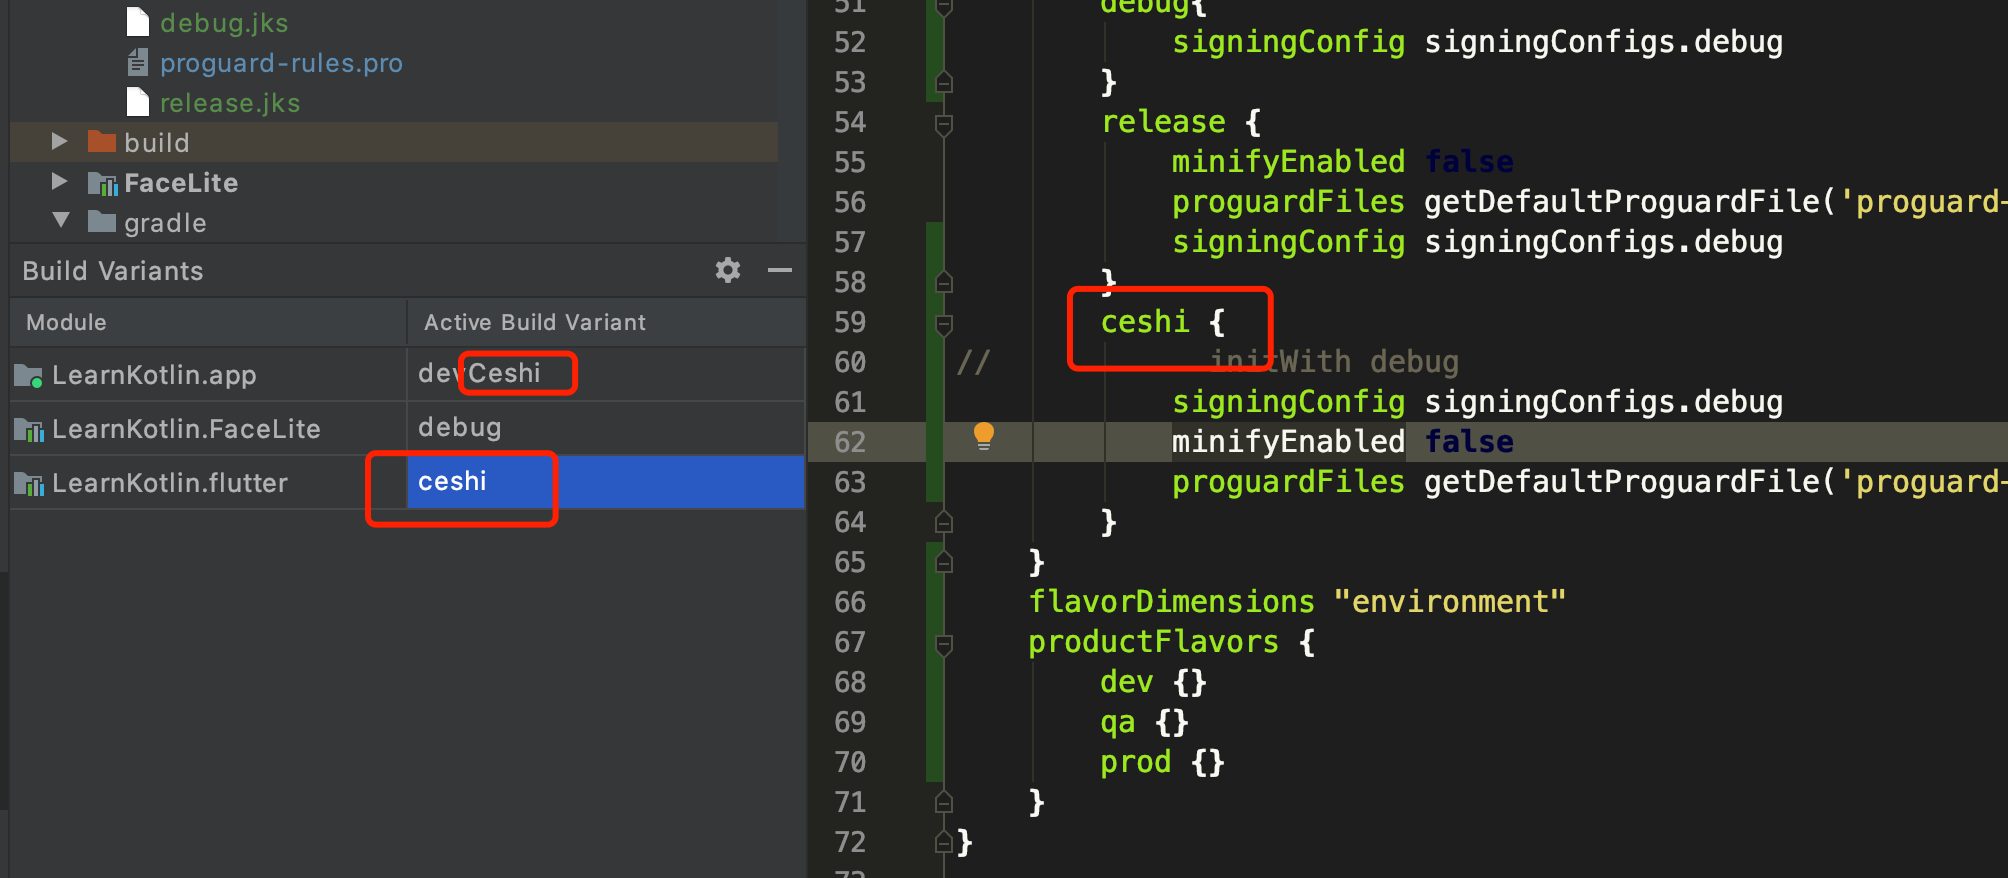
Task: Fold the release block at line 54
Action: 943,124
